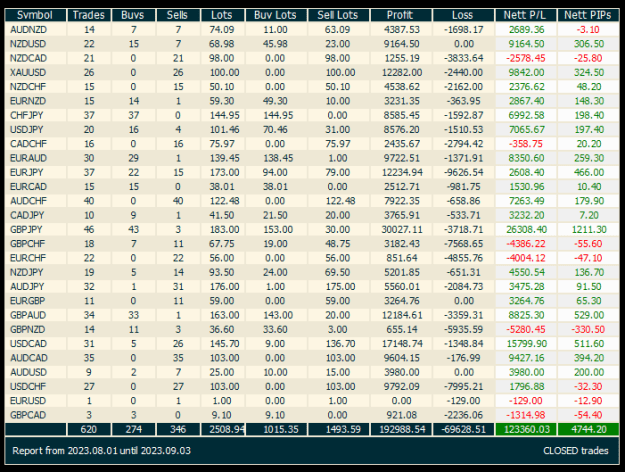
Task: Select the AUDCAD symbol cell
Action: click(35, 358)
